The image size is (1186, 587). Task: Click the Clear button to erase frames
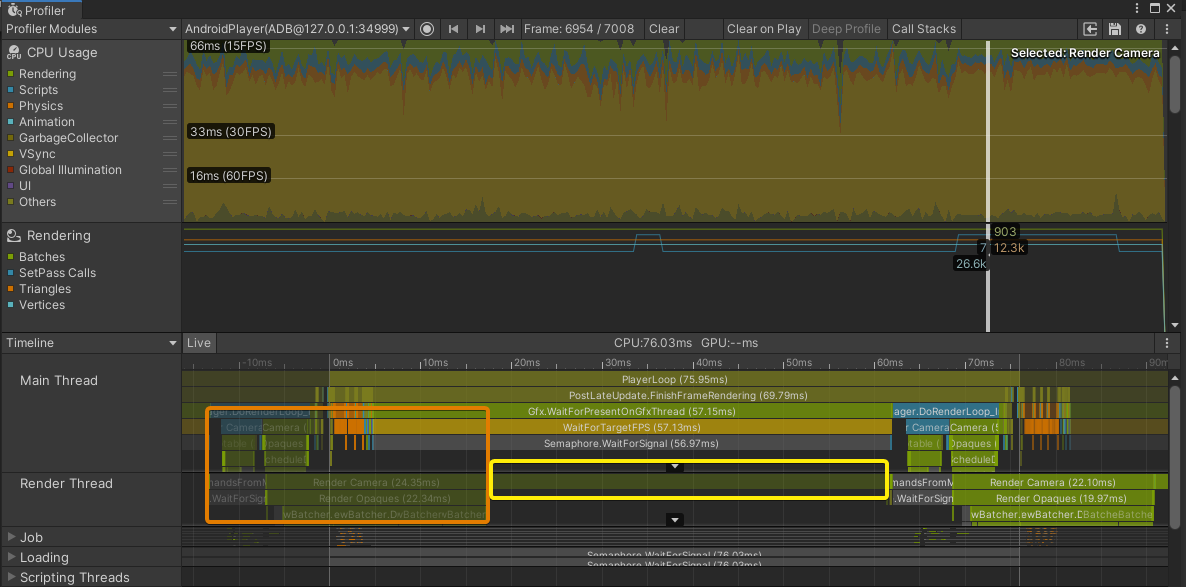coord(663,29)
